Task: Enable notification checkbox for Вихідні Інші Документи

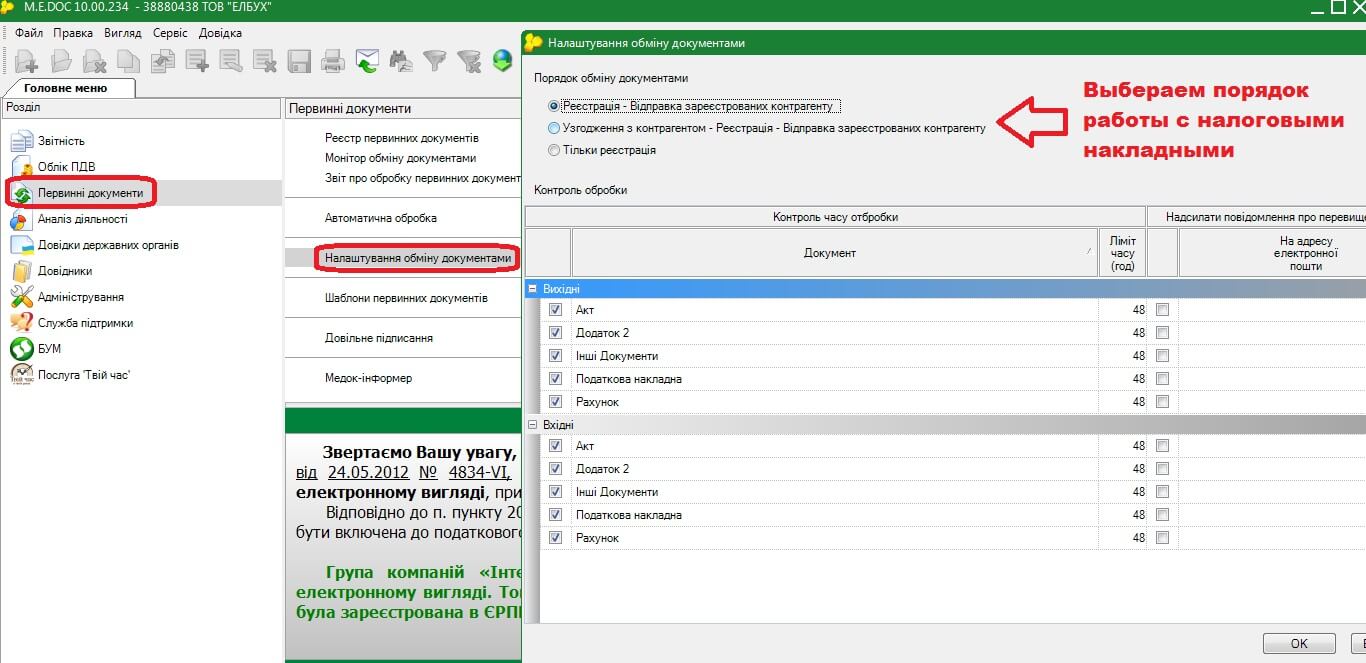Action: pos(1162,356)
